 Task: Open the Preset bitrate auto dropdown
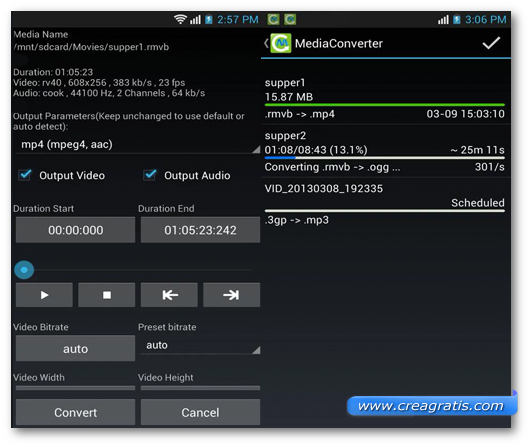point(200,345)
